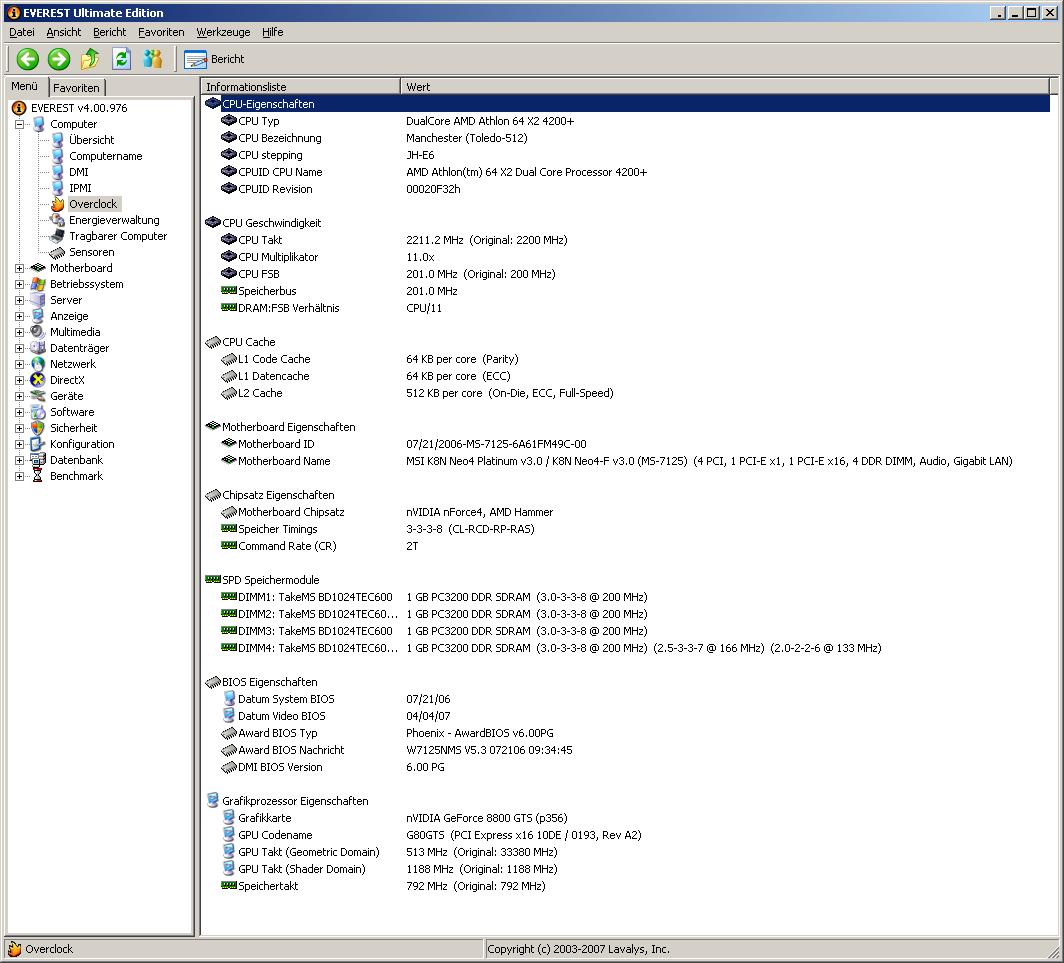Viewport: 1064px width, 963px height.
Task: Click the Sicherheit shield icon
Action: (x=39, y=428)
